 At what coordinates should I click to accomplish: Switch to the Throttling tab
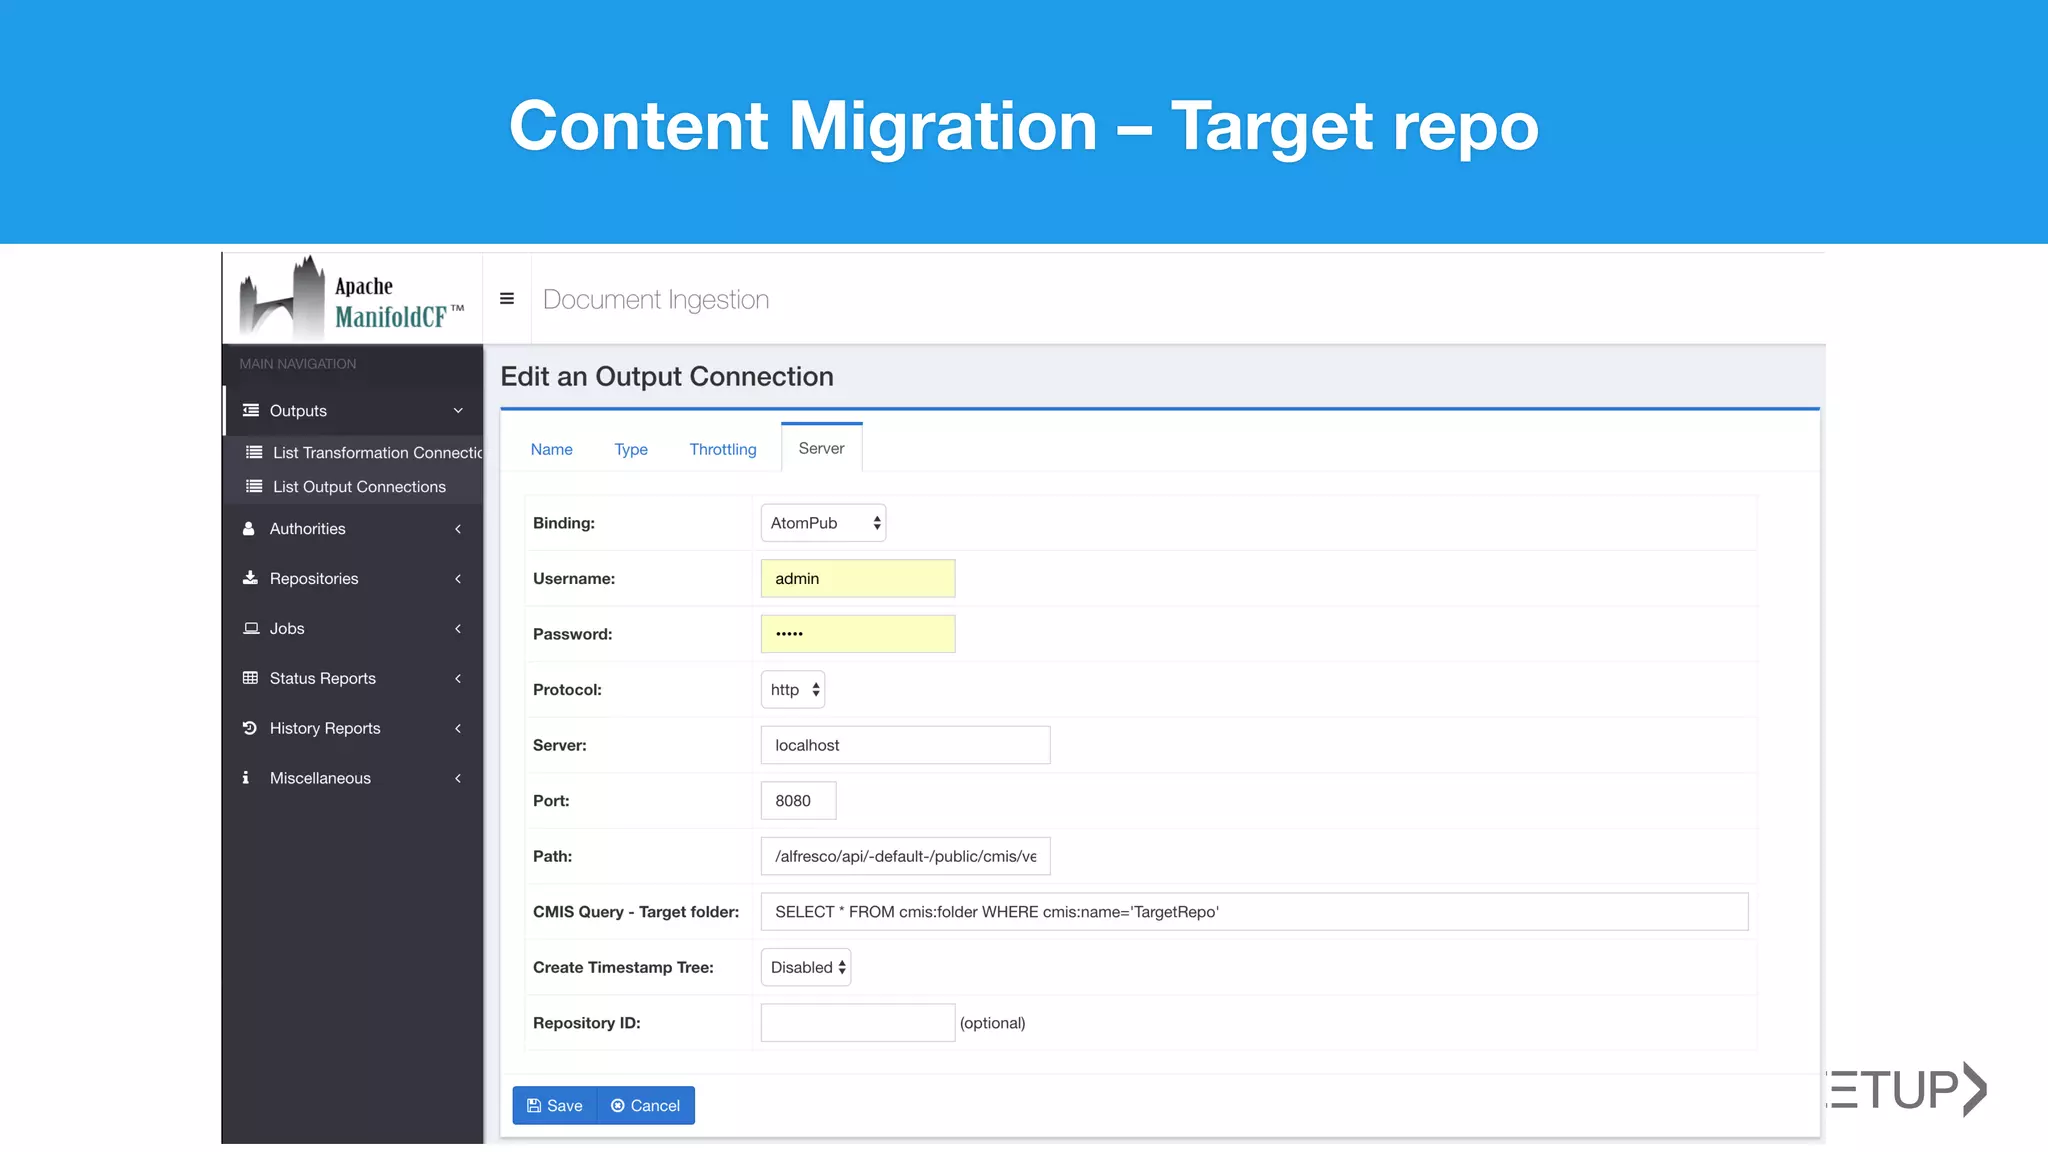[x=722, y=450]
